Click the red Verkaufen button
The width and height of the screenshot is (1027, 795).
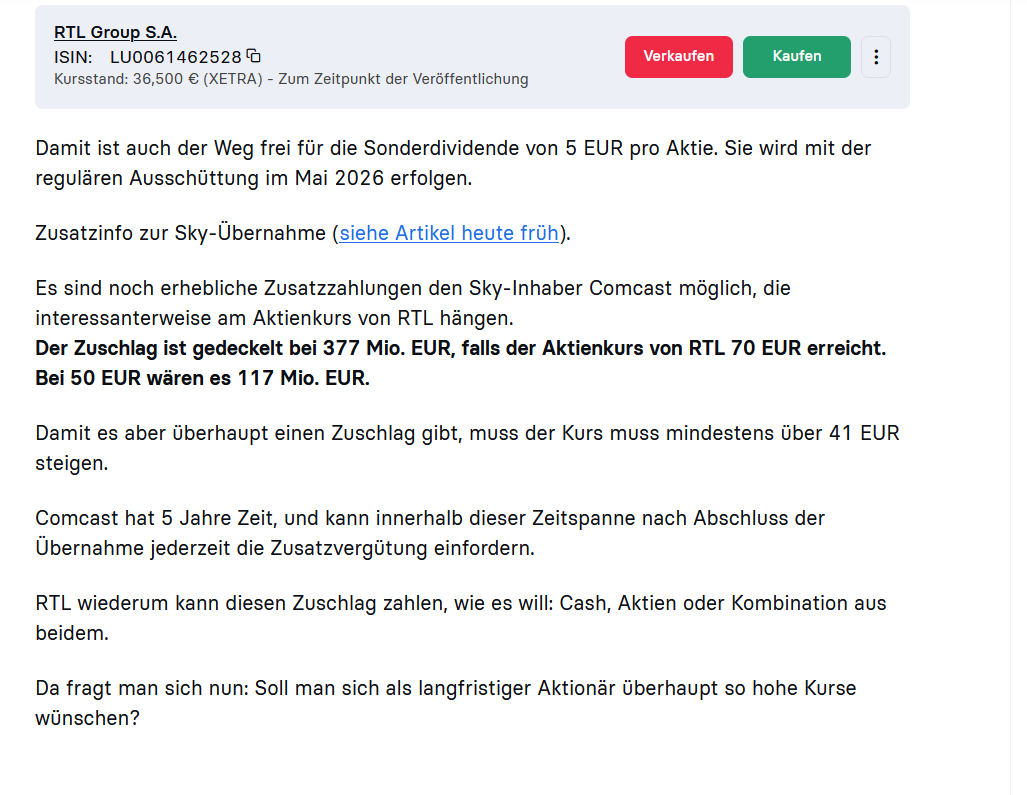pyautogui.click(x=678, y=57)
